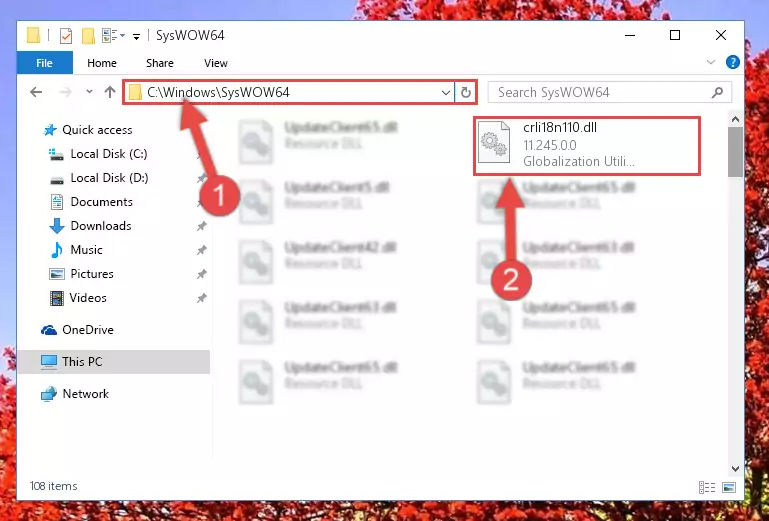
Task: Expand the address bar history dropdown
Action: coord(445,92)
